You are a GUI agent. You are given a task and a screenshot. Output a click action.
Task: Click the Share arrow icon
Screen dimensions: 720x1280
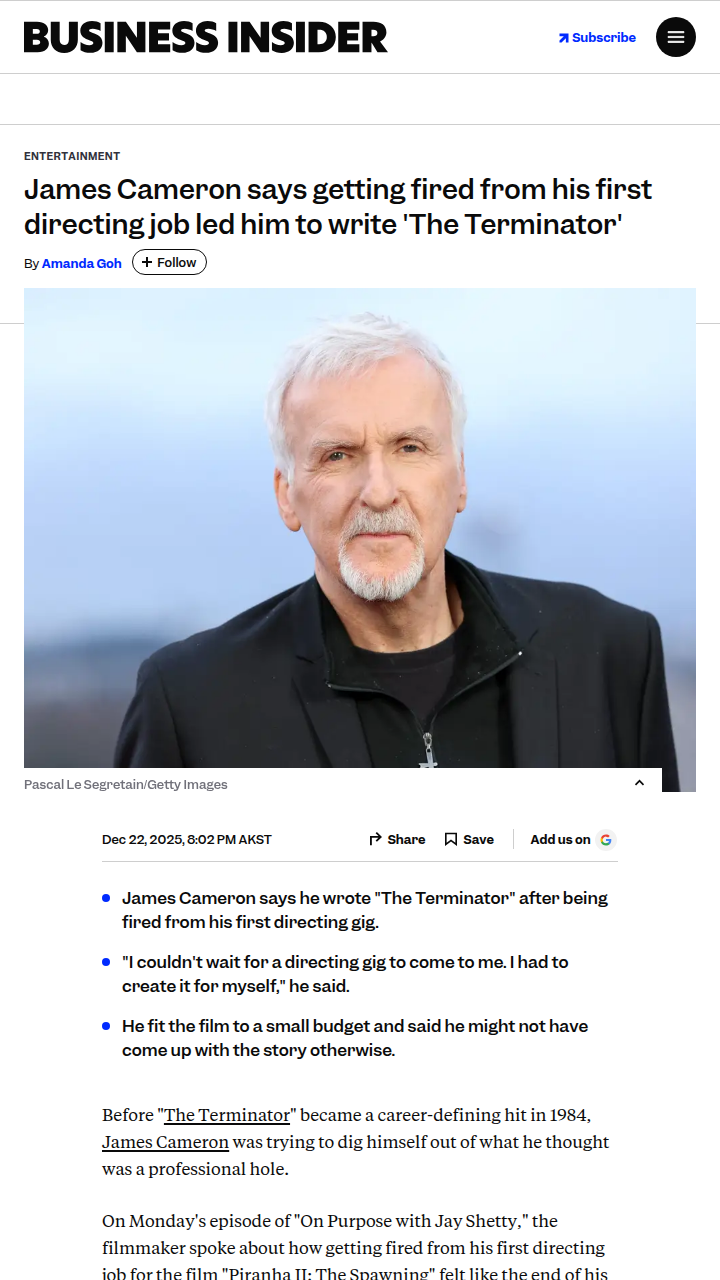pyautogui.click(x=376, y=839)
